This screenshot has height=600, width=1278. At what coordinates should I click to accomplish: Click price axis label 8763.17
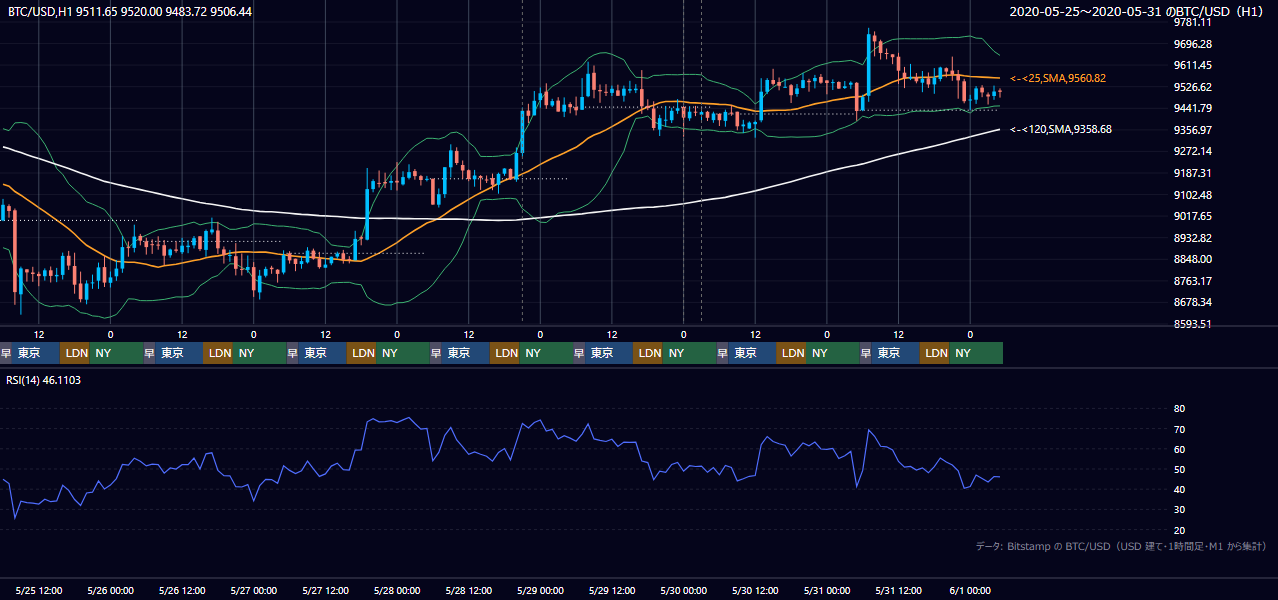[1193, 281]
